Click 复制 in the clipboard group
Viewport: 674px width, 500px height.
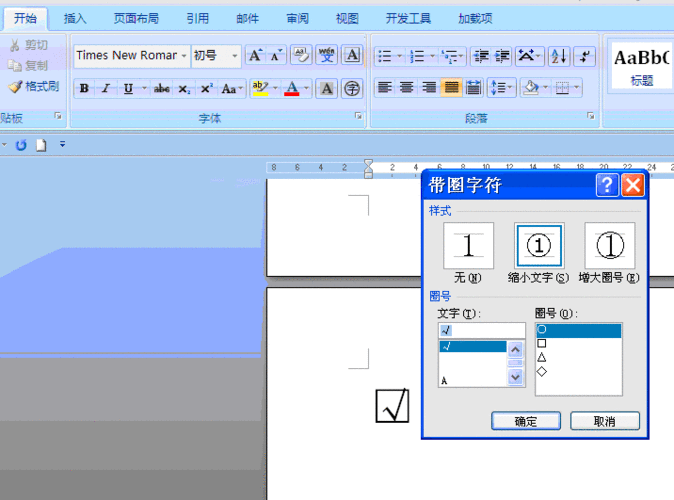click(x=28, y=65)
